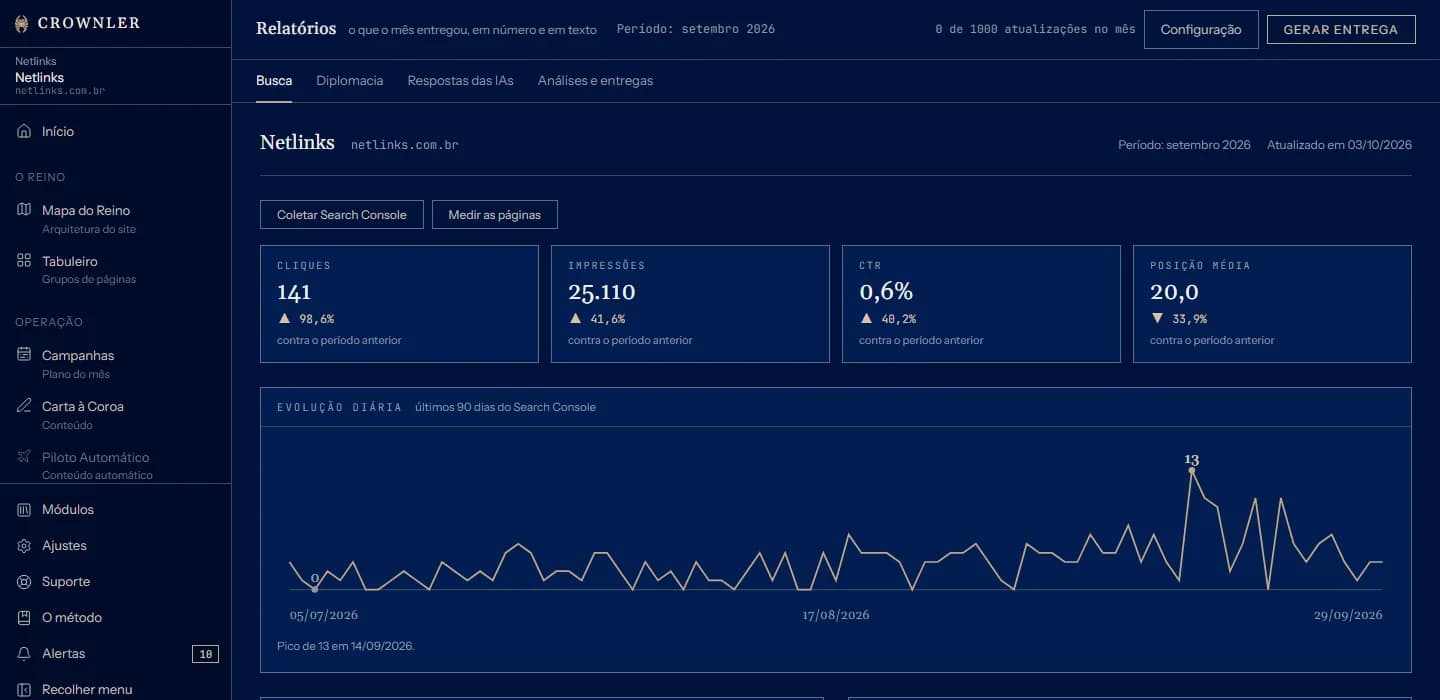Open Piloto Automático menu item
1440x700 pixels.
(115, 464)
